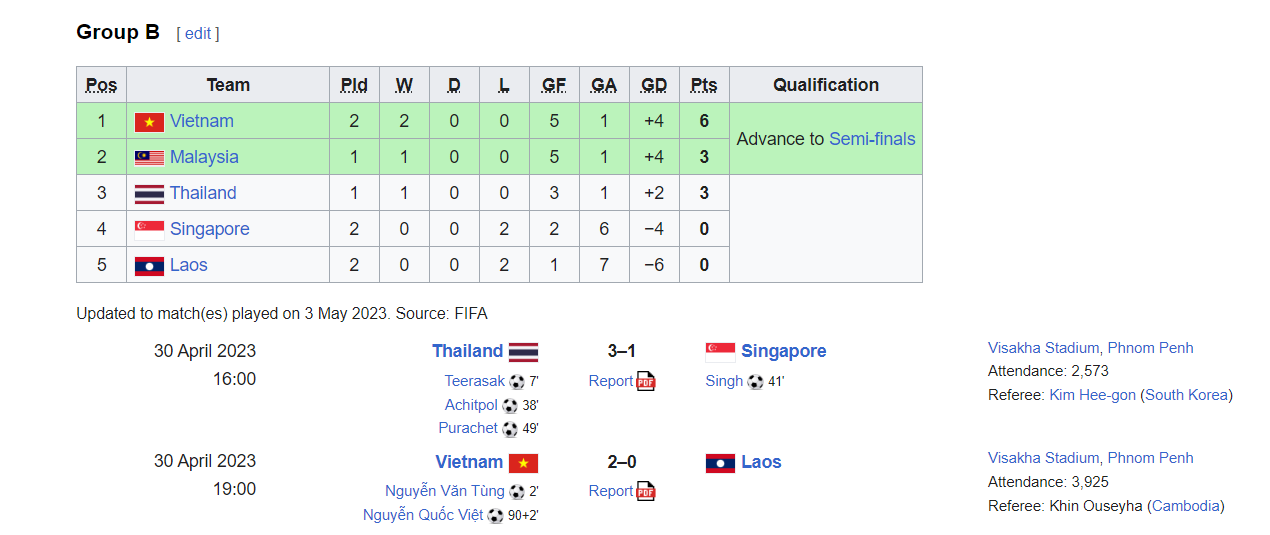Viewport: 1270px width, 535px height.
Task: Open Visakha Stadium link for Thailand match
Action: coord(1043,348)
